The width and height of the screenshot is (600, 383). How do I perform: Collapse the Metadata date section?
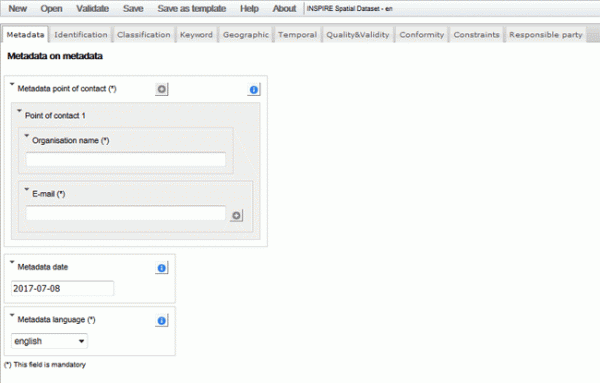[12, 262]
